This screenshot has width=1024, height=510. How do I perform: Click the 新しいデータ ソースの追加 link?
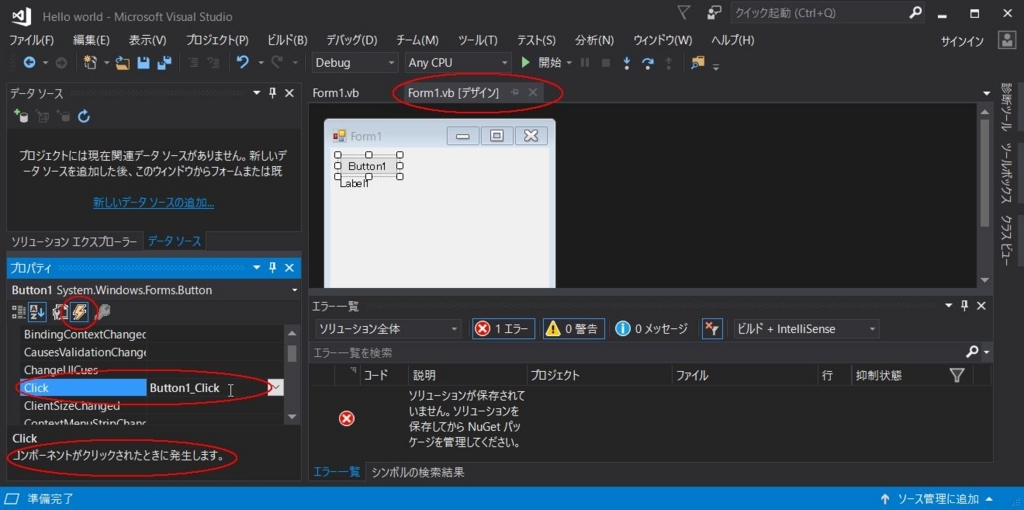coord(153,203)
